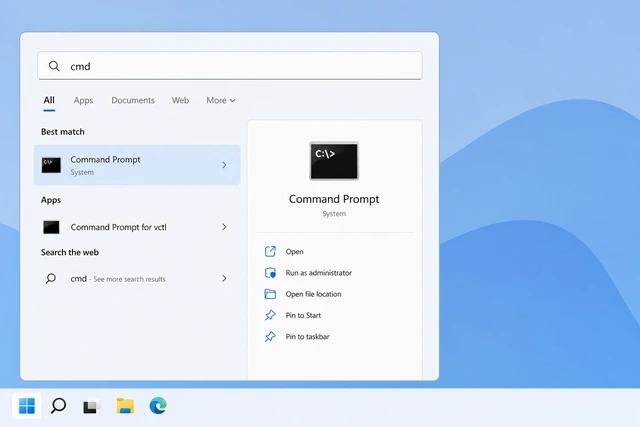
Task: Click the Best match heading
Action: click(62, 131)
